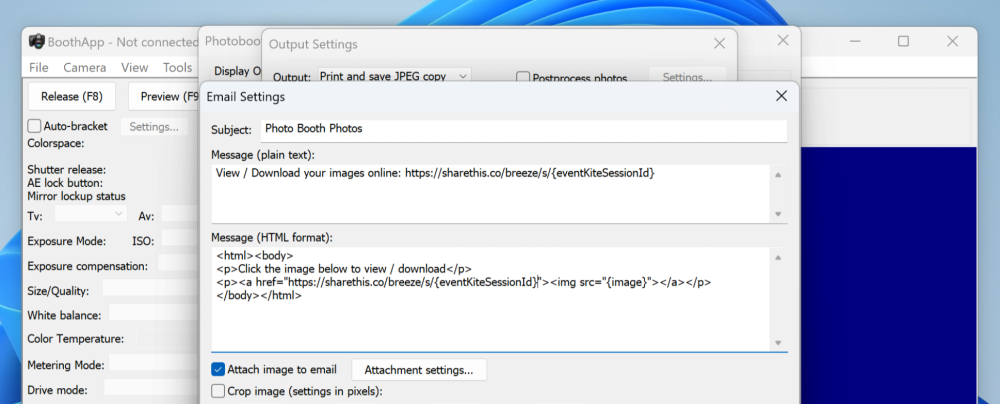1000x404 pixels.
Task: Close the Output Settings dialog
Action: click(719, 43)
